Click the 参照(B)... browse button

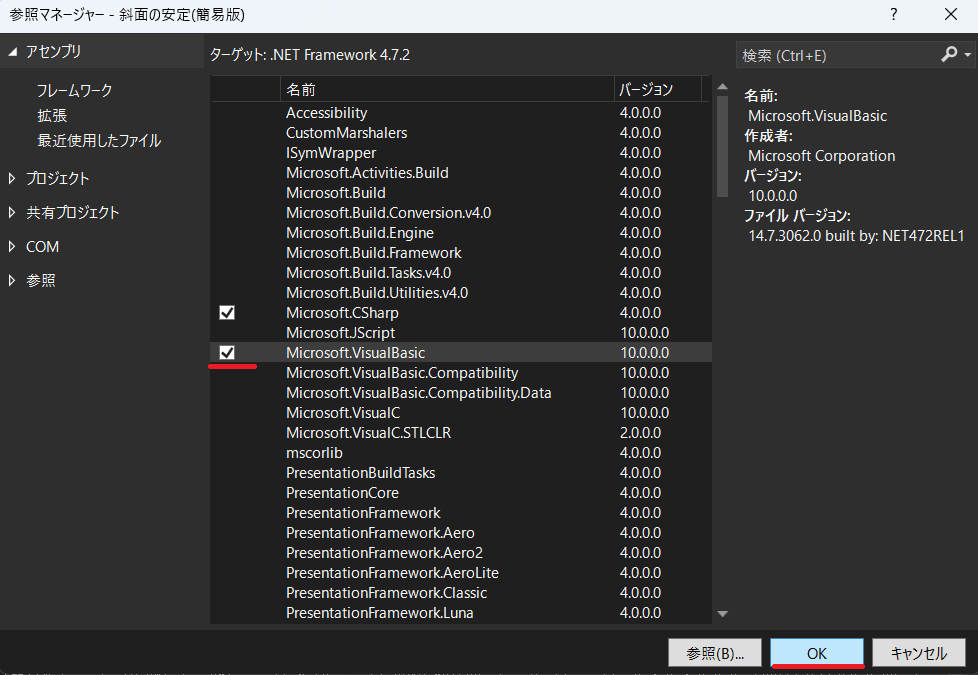(x=715, y=653)
